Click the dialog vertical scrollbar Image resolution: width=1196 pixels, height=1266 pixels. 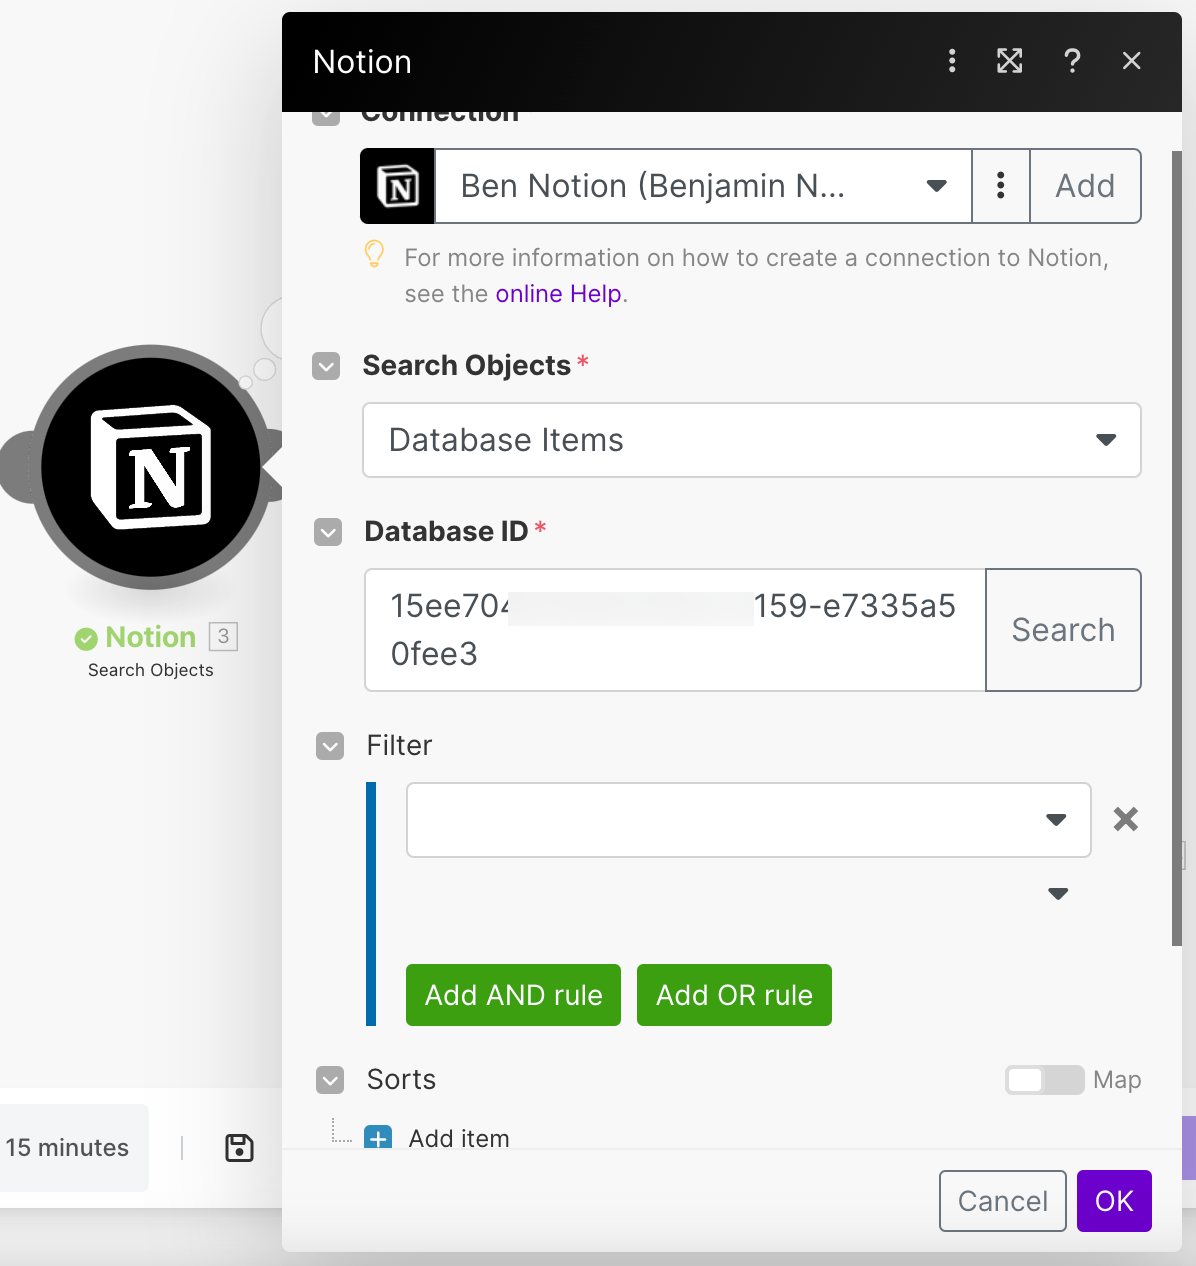pyautogui.click(x=1177, y=548)
